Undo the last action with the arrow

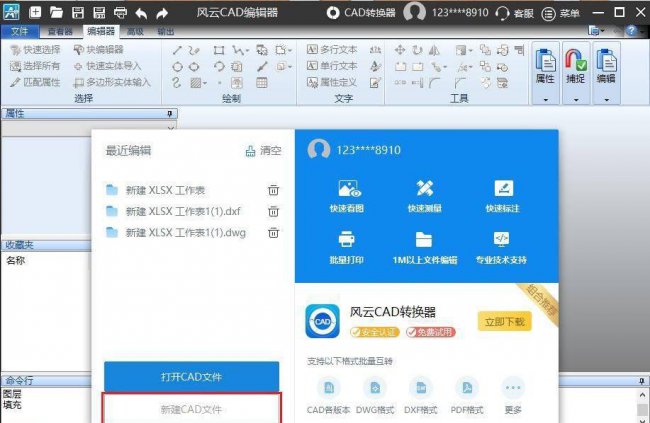[141, 13]
